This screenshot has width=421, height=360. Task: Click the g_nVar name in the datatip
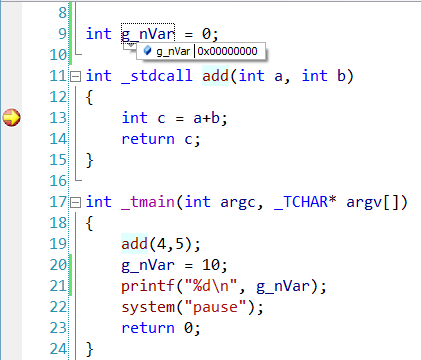coord(173,51)
